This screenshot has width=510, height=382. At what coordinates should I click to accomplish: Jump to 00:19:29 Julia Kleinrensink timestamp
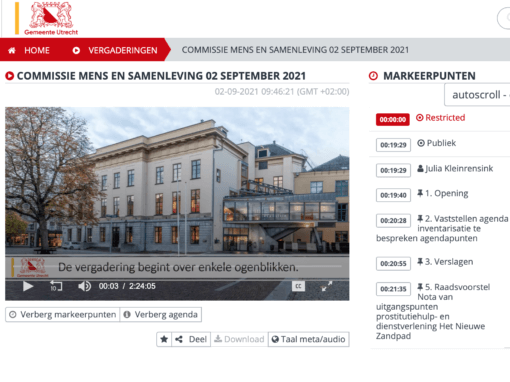[x=393, y=170]
